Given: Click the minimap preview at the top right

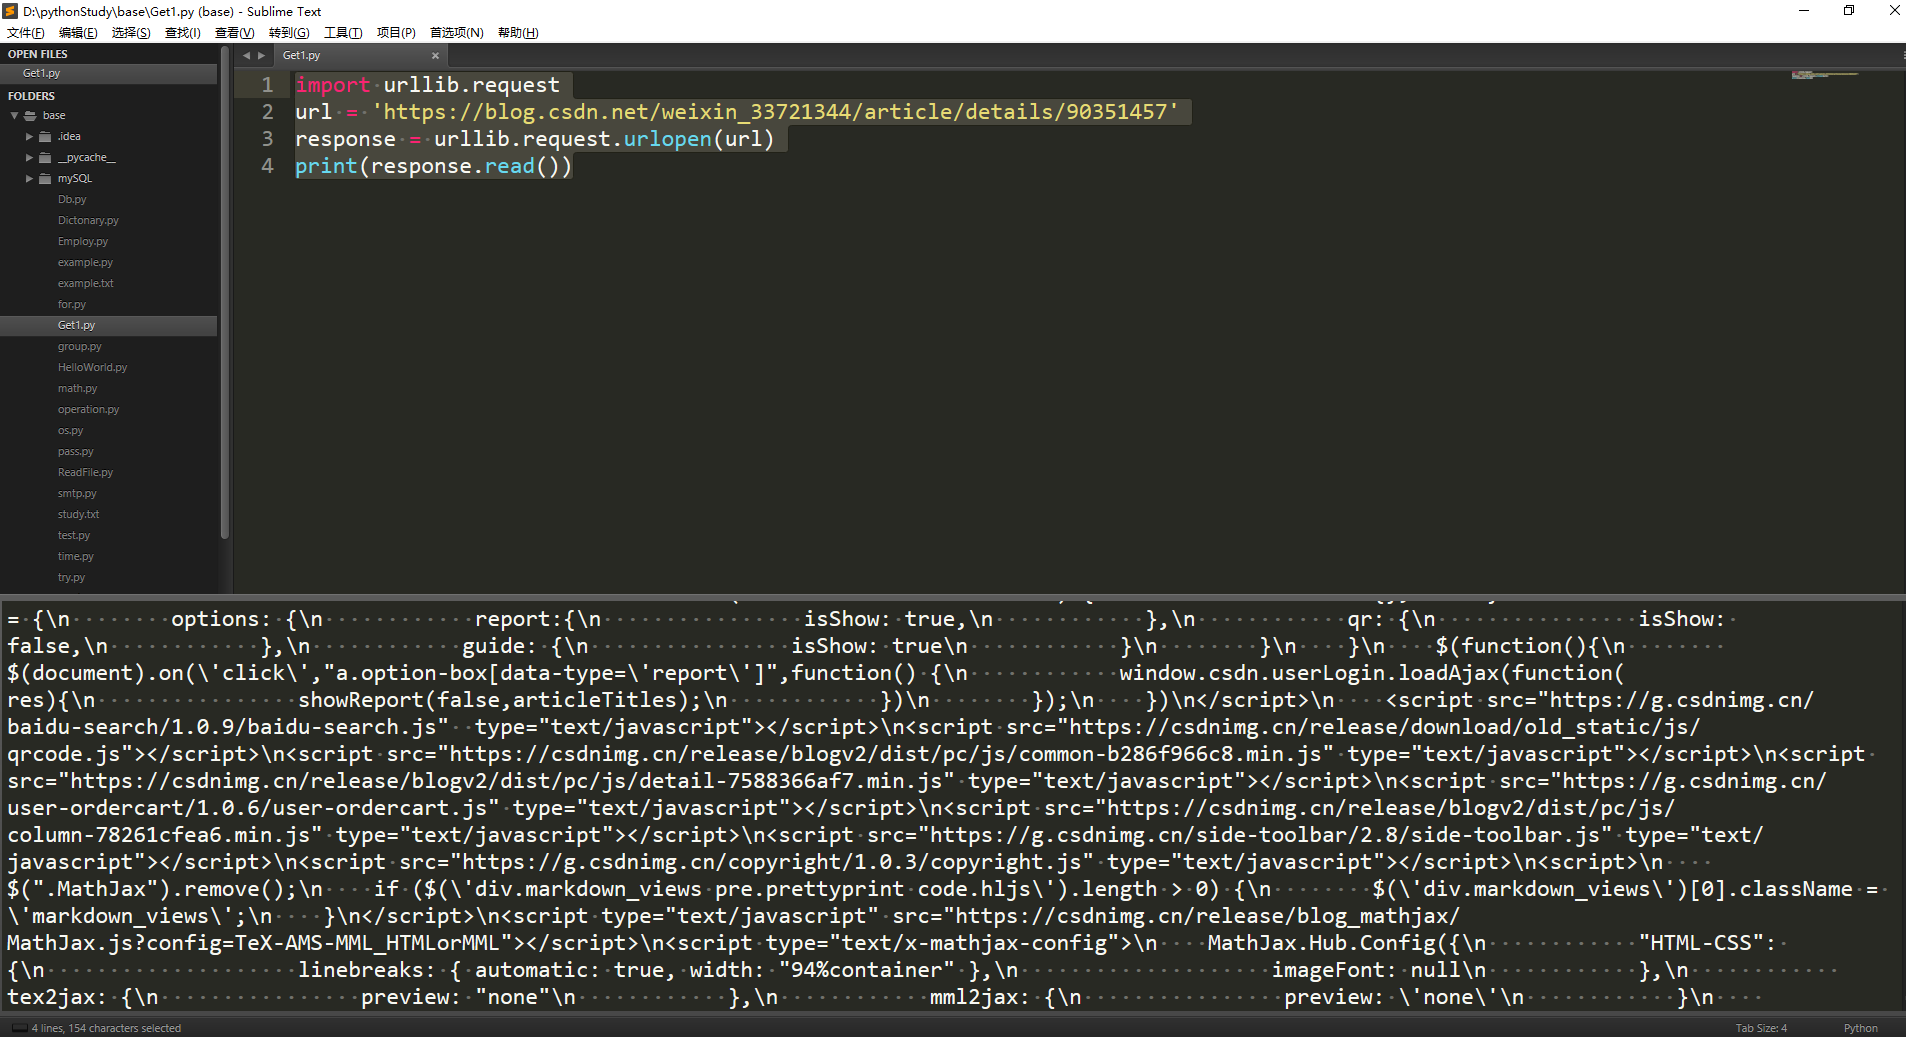Looking at the screenshot, I should [x=1826, y=75].
